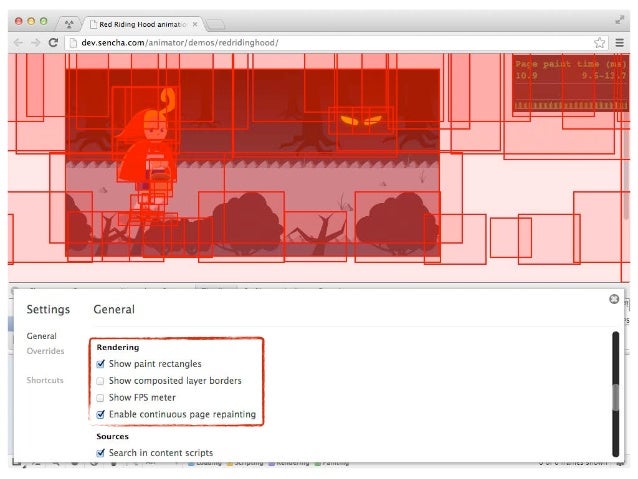
Task: Click the "Settings" title text
Action: (48, 309)
